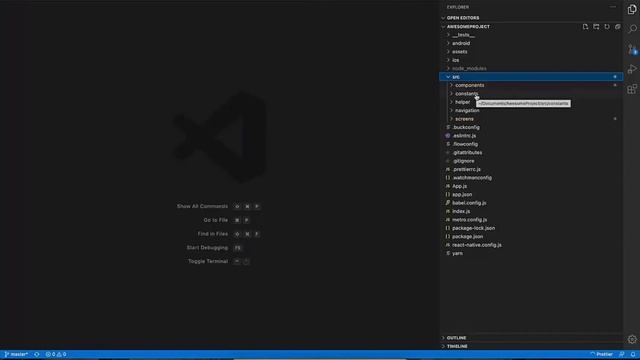Open the errors and warnings count
Screen dimensions: 640x360
[x=56, y=354]
